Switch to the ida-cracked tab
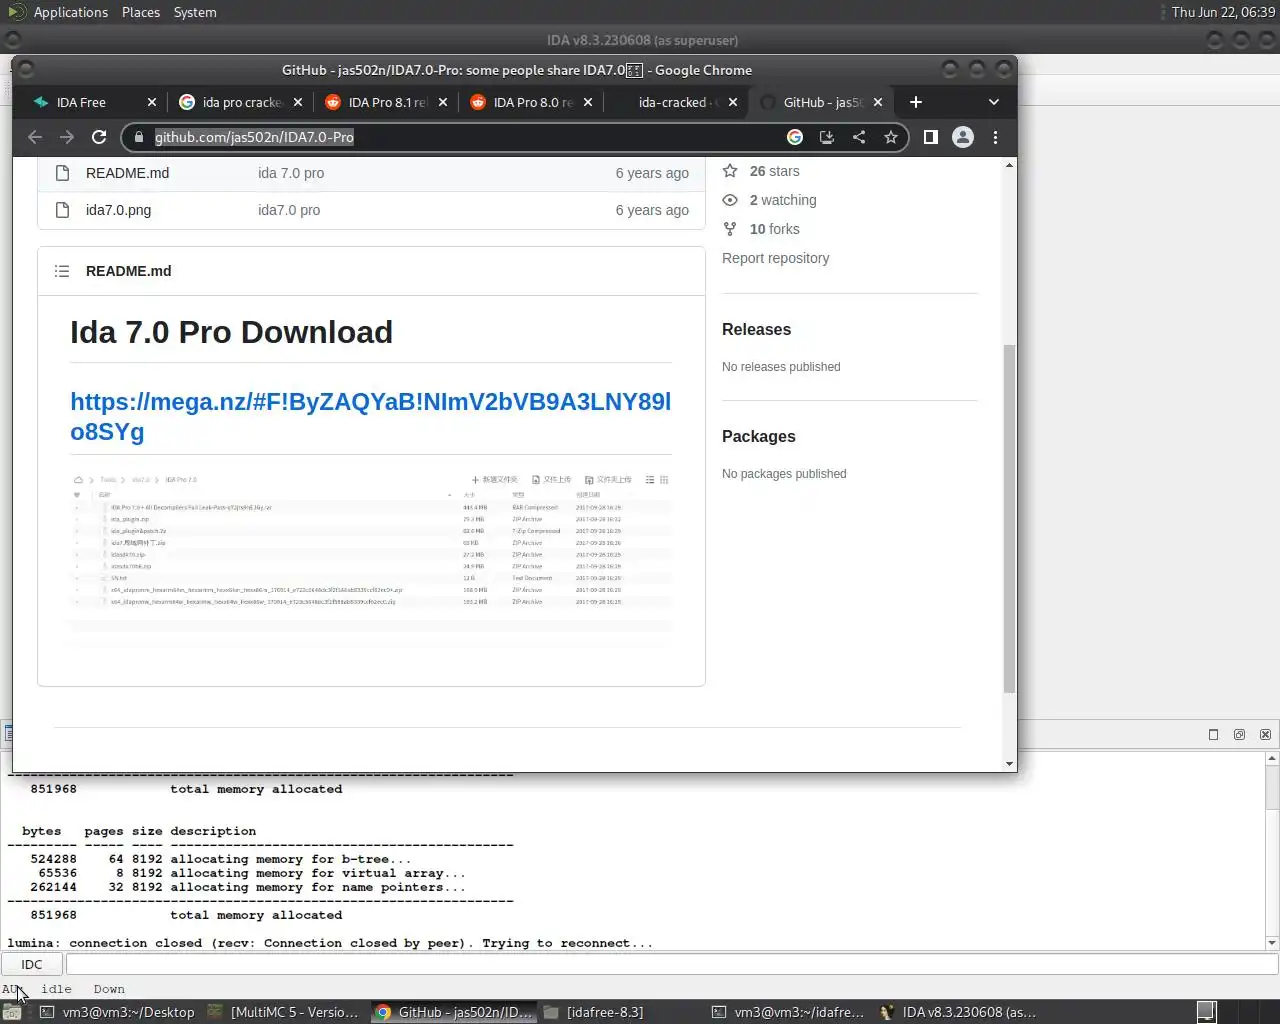 point(675,102)
